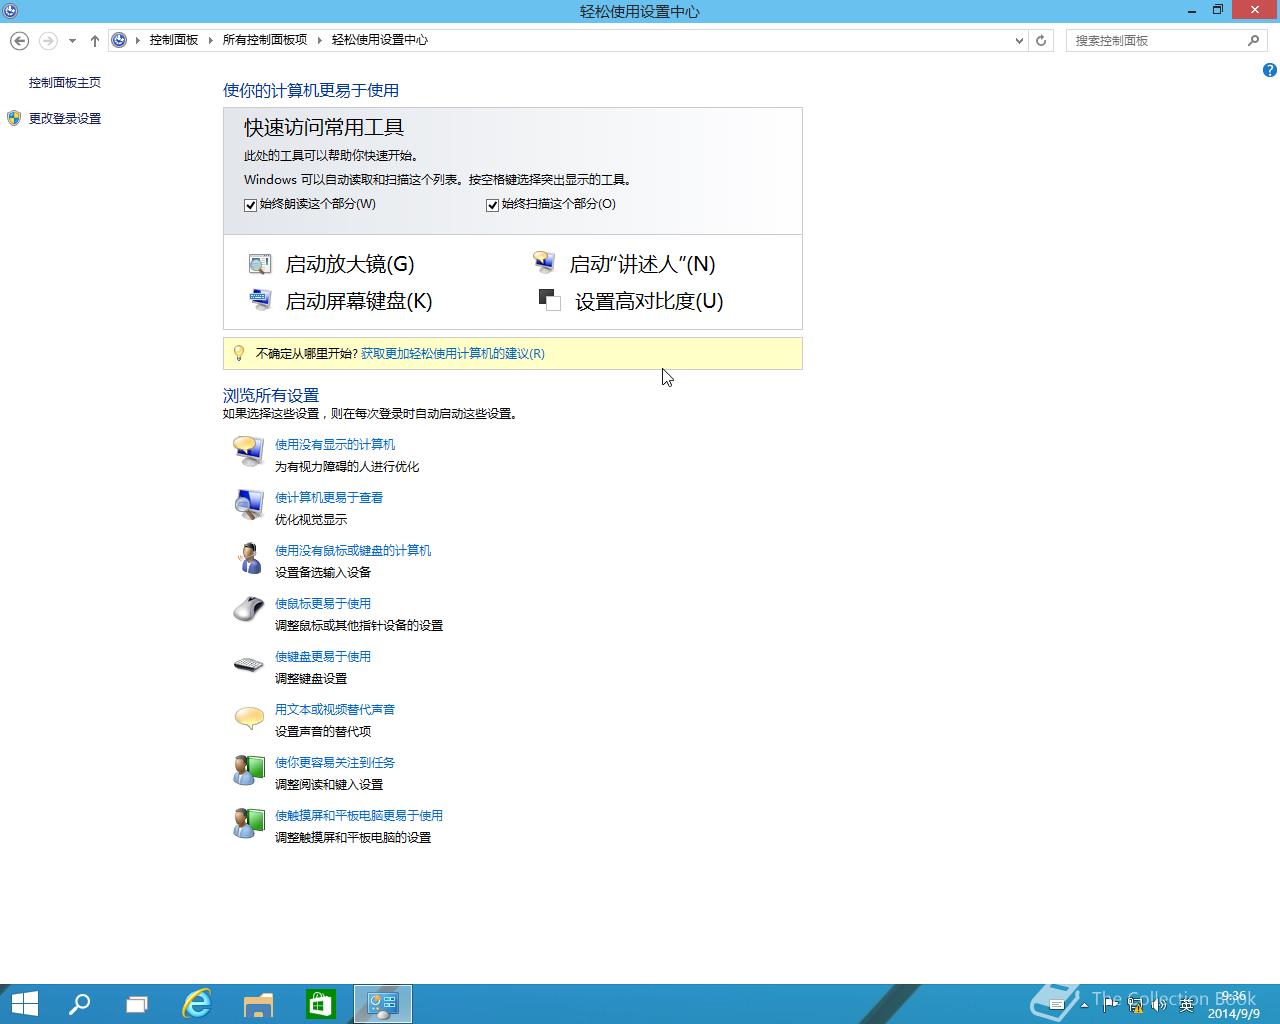Click the help question mark icon
Viewport: 1280px width, 1024px height.
pyautogui.click(x=1269, y=70)
